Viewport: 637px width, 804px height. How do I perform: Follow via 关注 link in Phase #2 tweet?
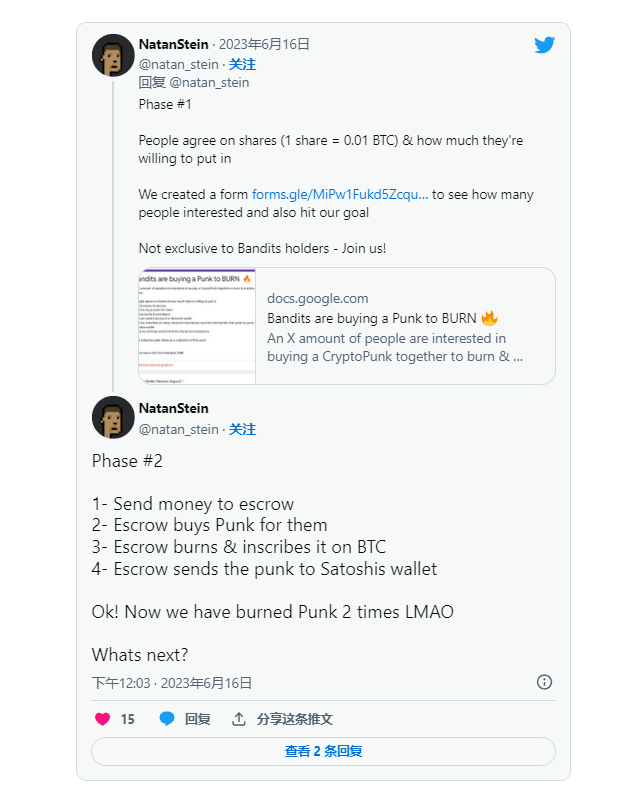[x=242, y=429]
